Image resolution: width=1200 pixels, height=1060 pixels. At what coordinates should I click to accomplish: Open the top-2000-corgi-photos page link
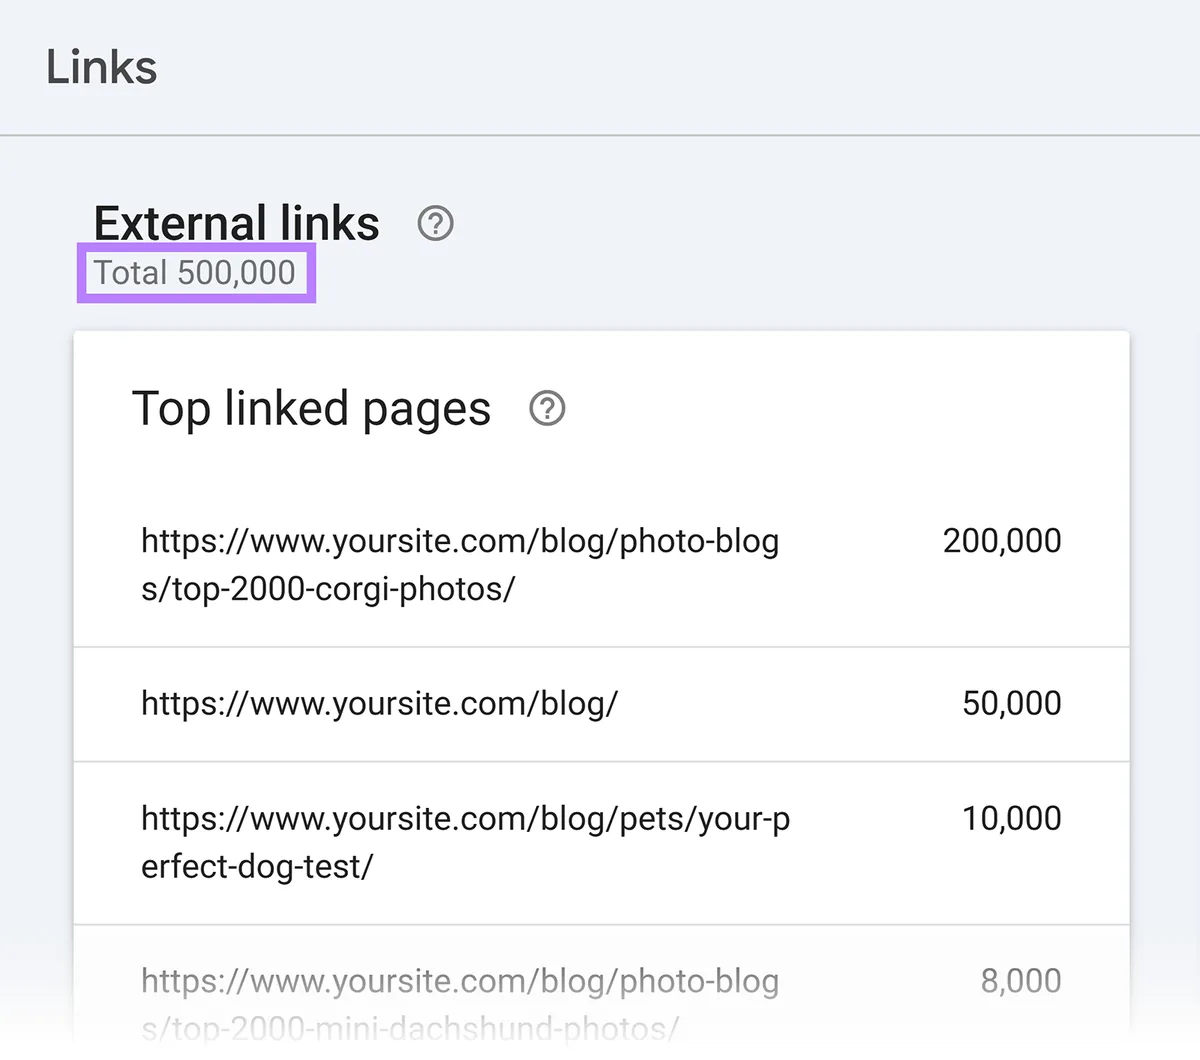coord(460,565)
